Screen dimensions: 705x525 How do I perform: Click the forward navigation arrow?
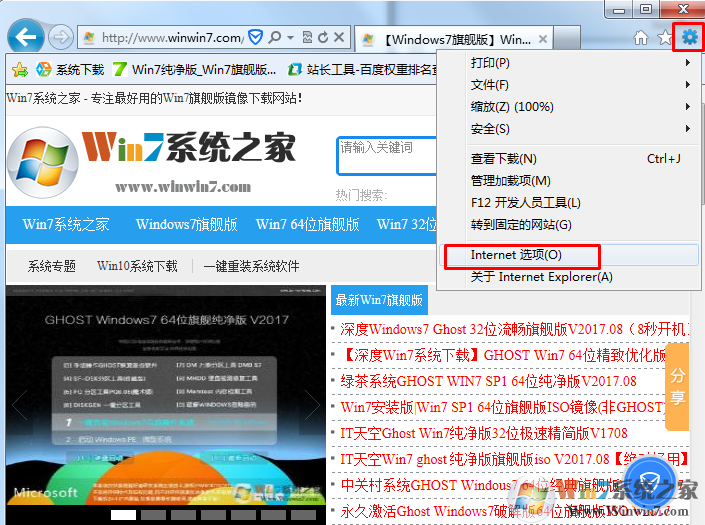61,37
